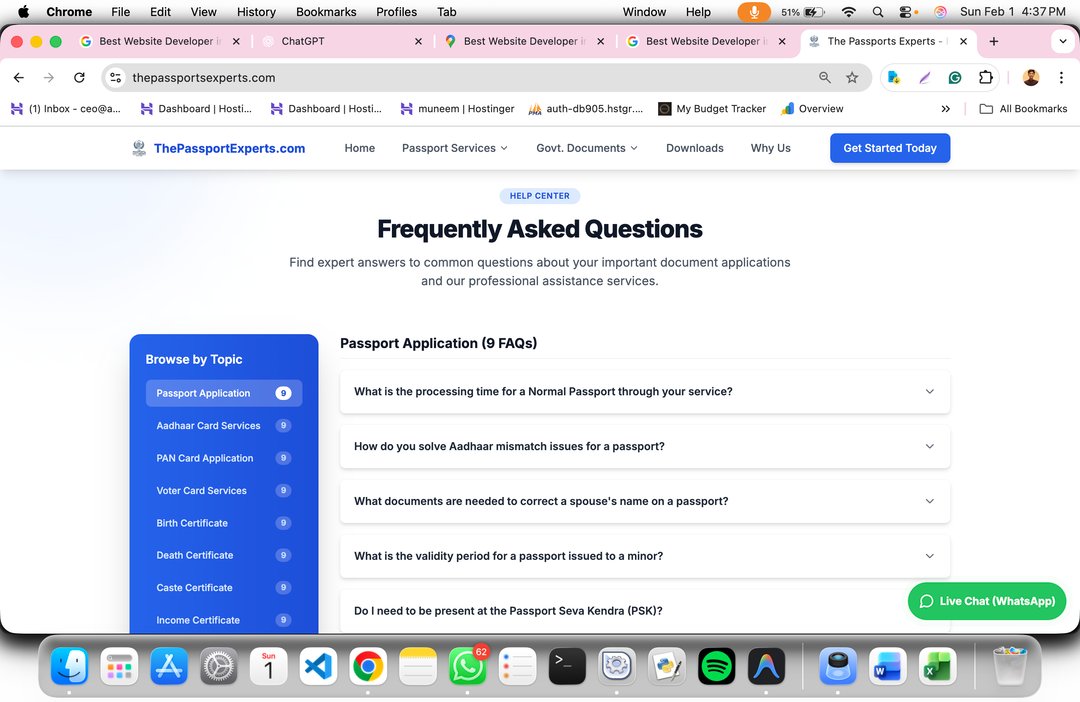Start Live Chat on WhatsApp
Screen dimensions: 1080x702
[x=987, y=601]
